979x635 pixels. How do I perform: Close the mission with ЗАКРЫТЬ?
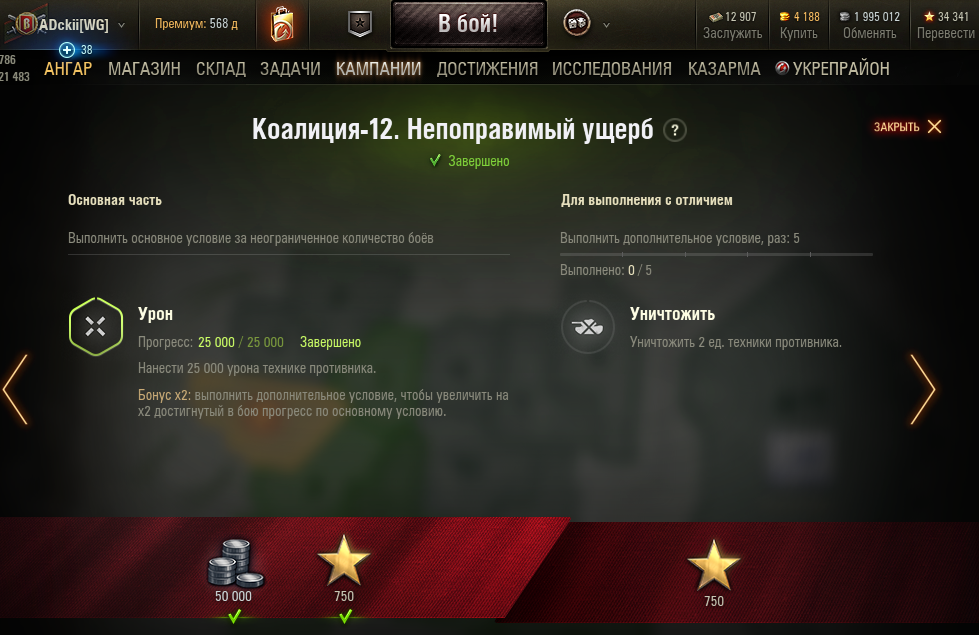click(x=907, y=127)
